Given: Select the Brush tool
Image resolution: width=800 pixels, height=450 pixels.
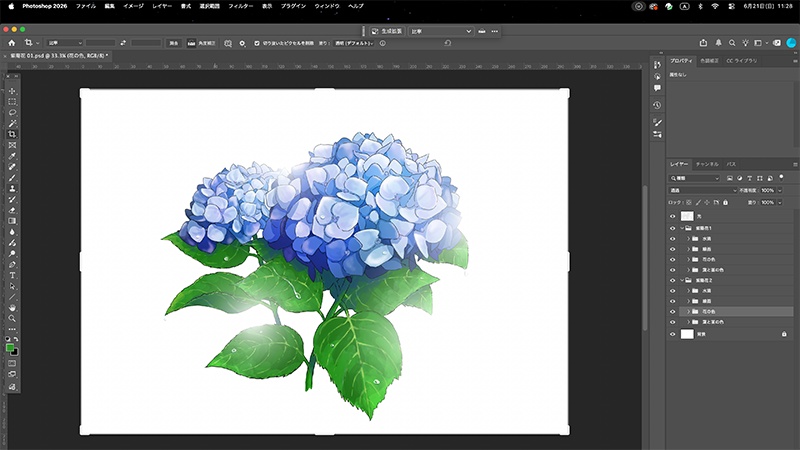Looking at the screenshot, I should 12,178.
